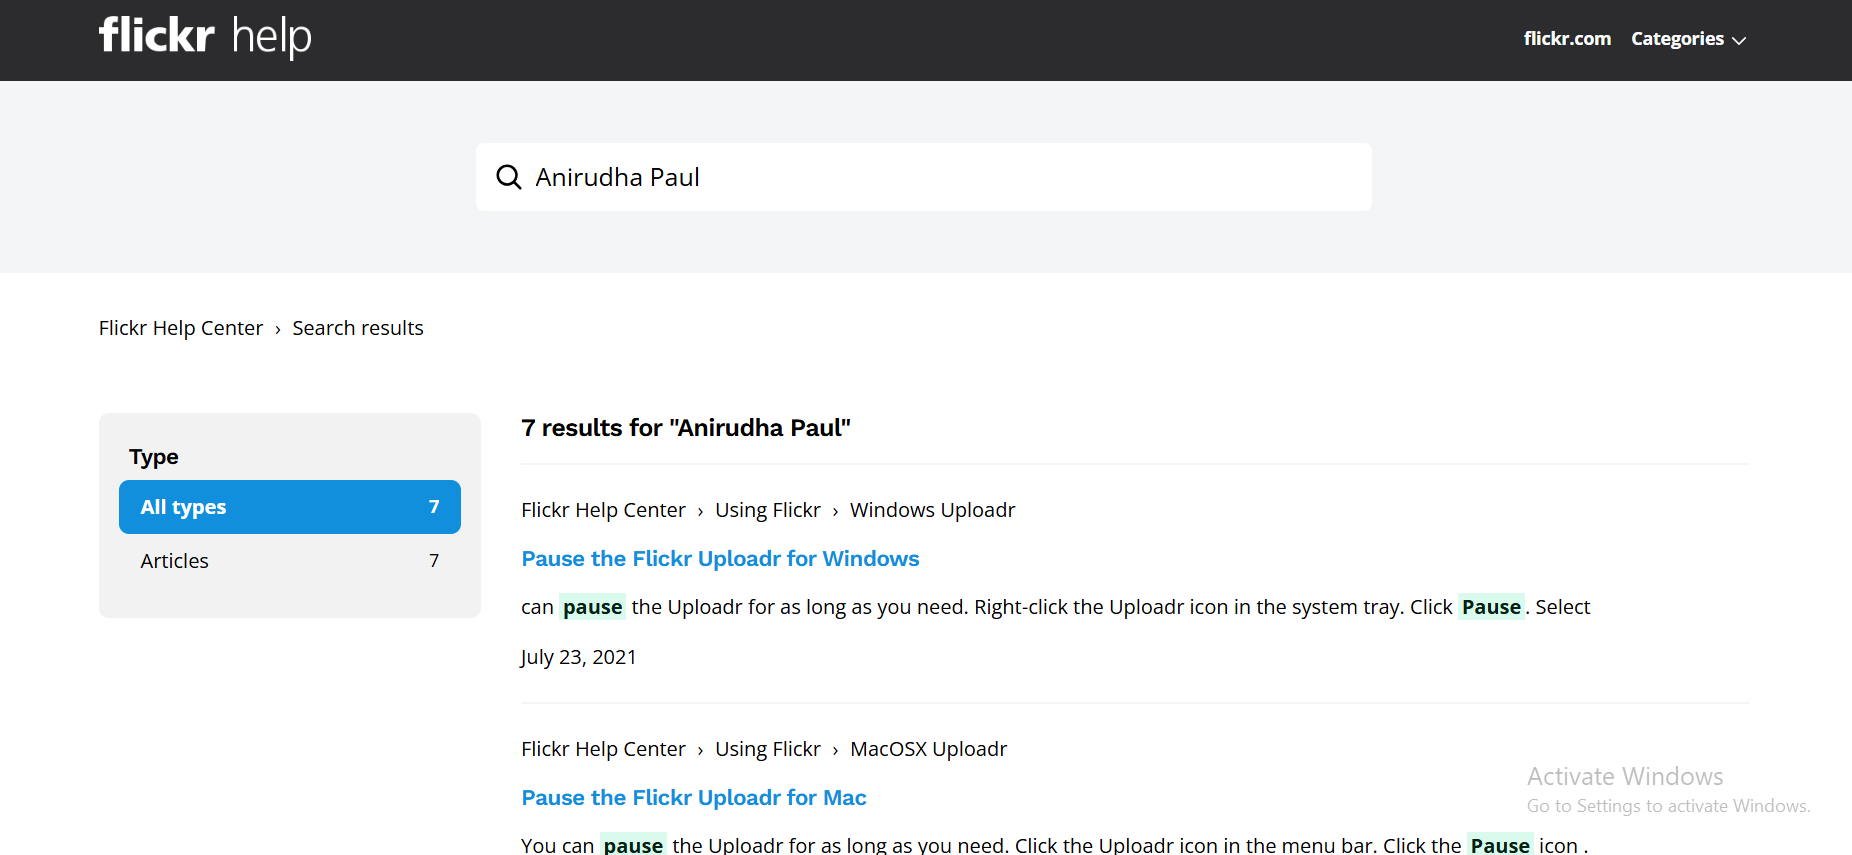Click Windows Uploadr breadcrumb link
This screenshot has width=1852, height=855.
[932, 510]
